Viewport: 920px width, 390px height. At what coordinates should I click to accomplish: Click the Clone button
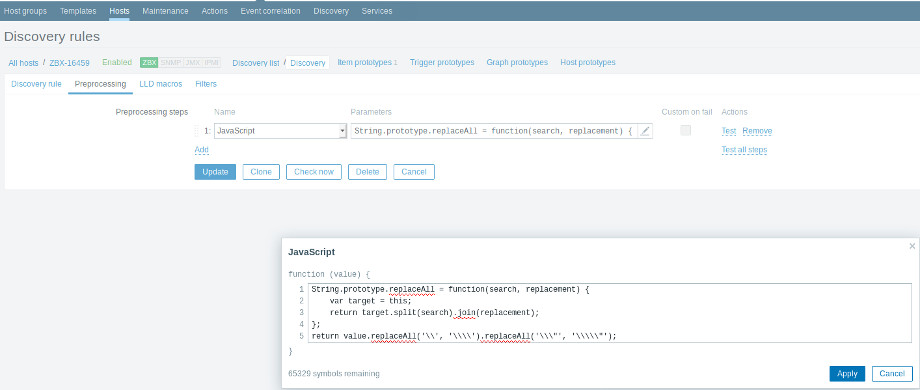click(x=261, y=172)
